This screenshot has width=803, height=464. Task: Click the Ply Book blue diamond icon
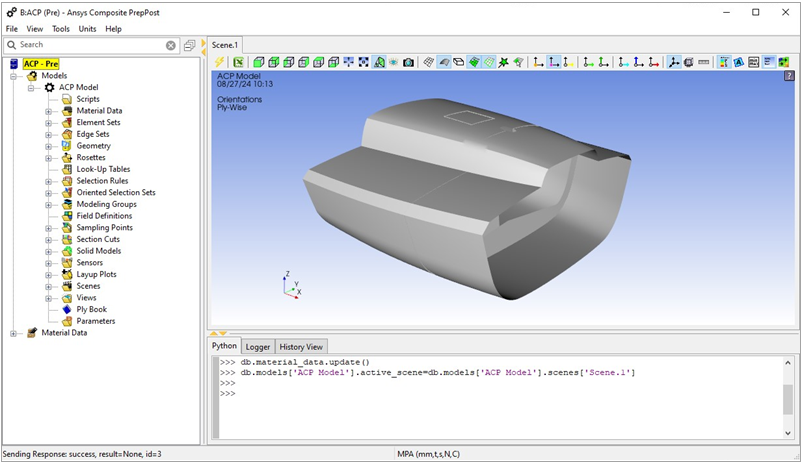[67, 309]
